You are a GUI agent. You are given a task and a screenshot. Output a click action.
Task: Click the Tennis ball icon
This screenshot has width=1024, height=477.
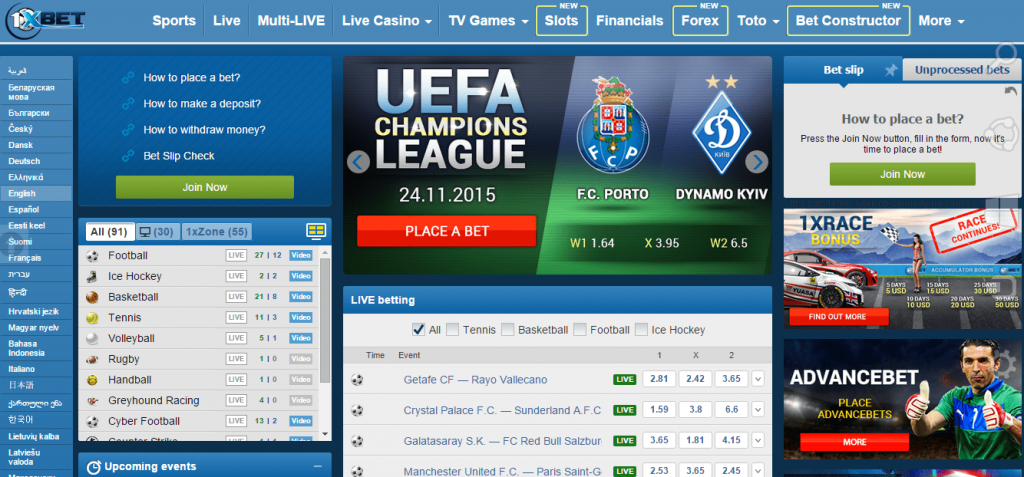click(92, 318)
